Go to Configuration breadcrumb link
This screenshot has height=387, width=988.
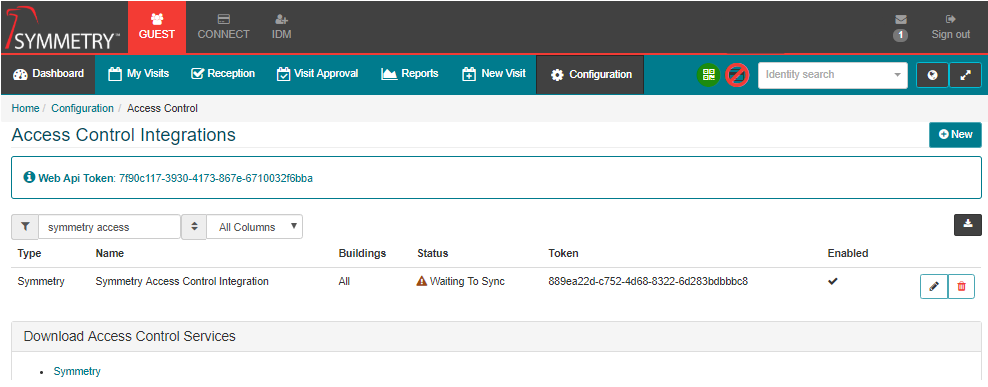83,108
